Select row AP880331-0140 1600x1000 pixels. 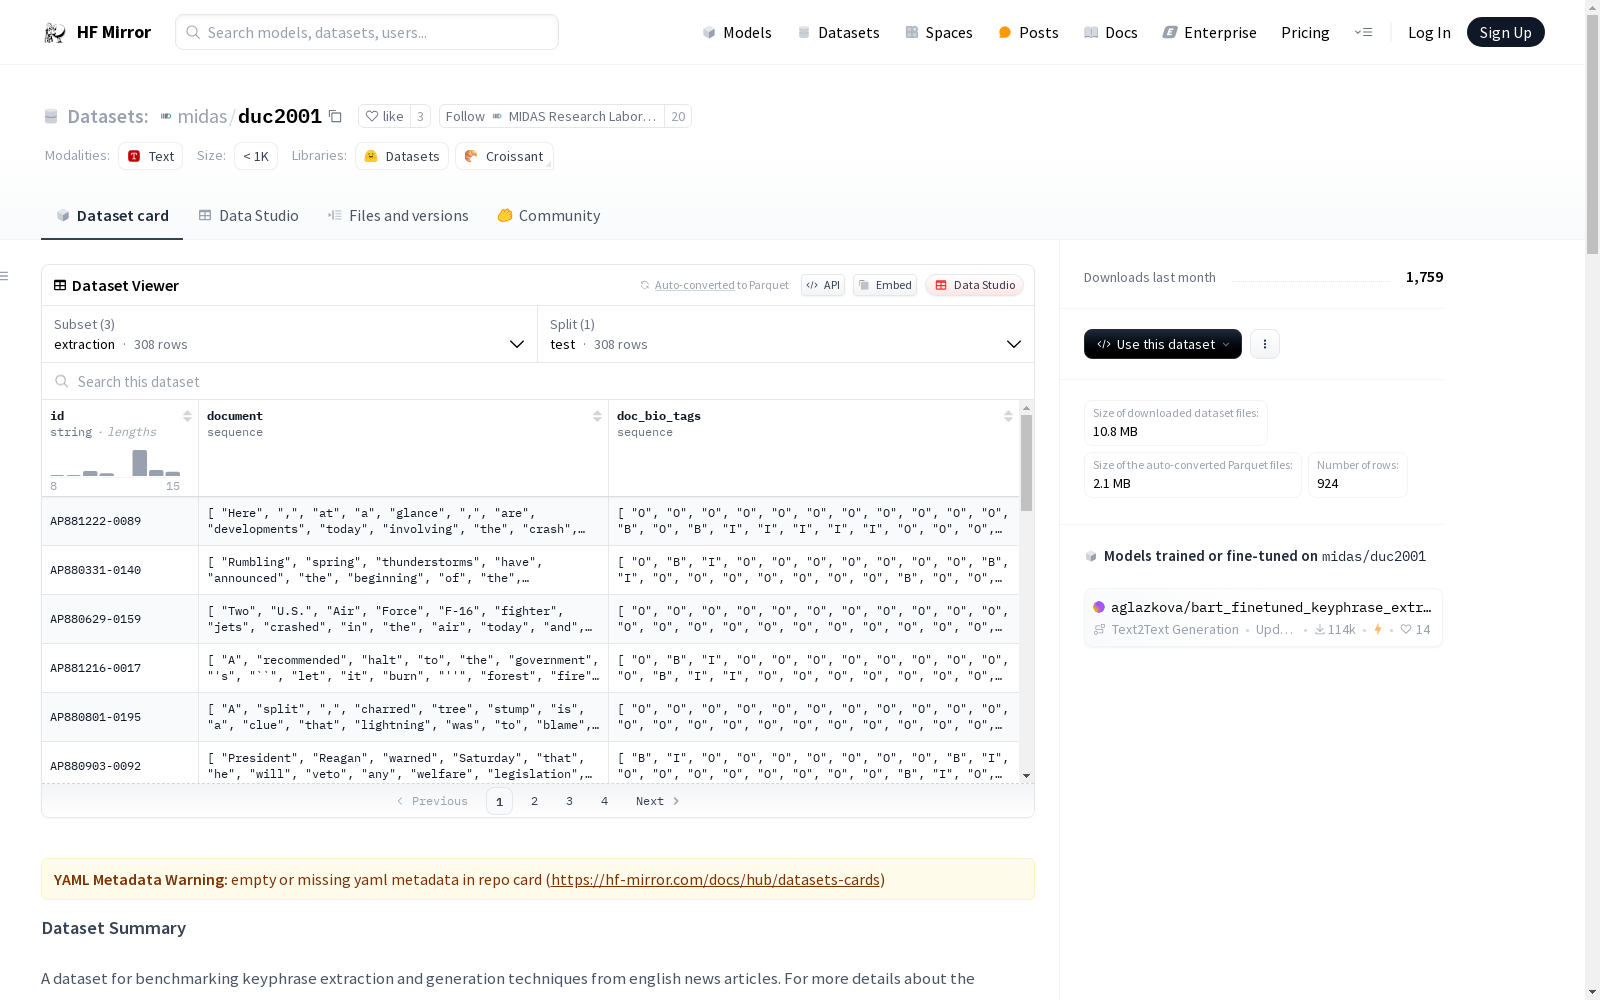click(x=530, y=570)
